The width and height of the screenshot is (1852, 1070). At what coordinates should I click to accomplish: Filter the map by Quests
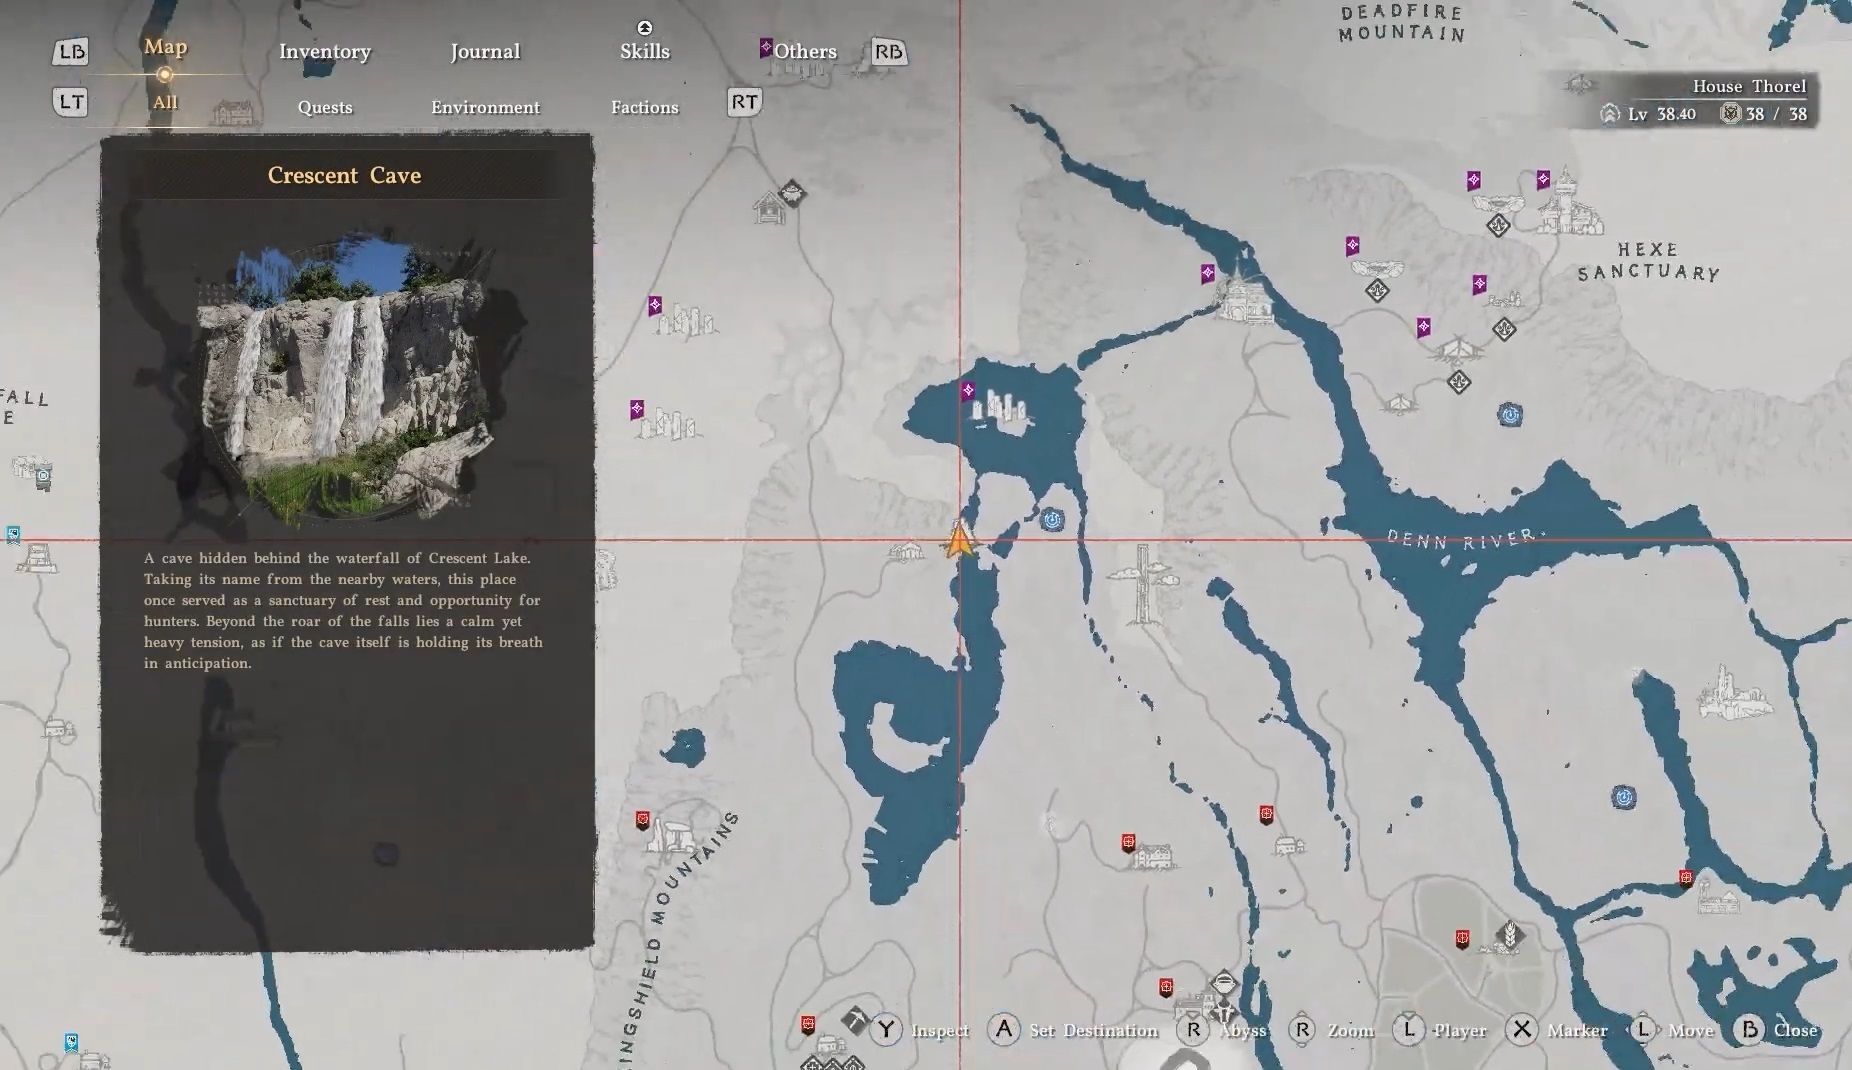pyautogui.click(x=324, y=107)
